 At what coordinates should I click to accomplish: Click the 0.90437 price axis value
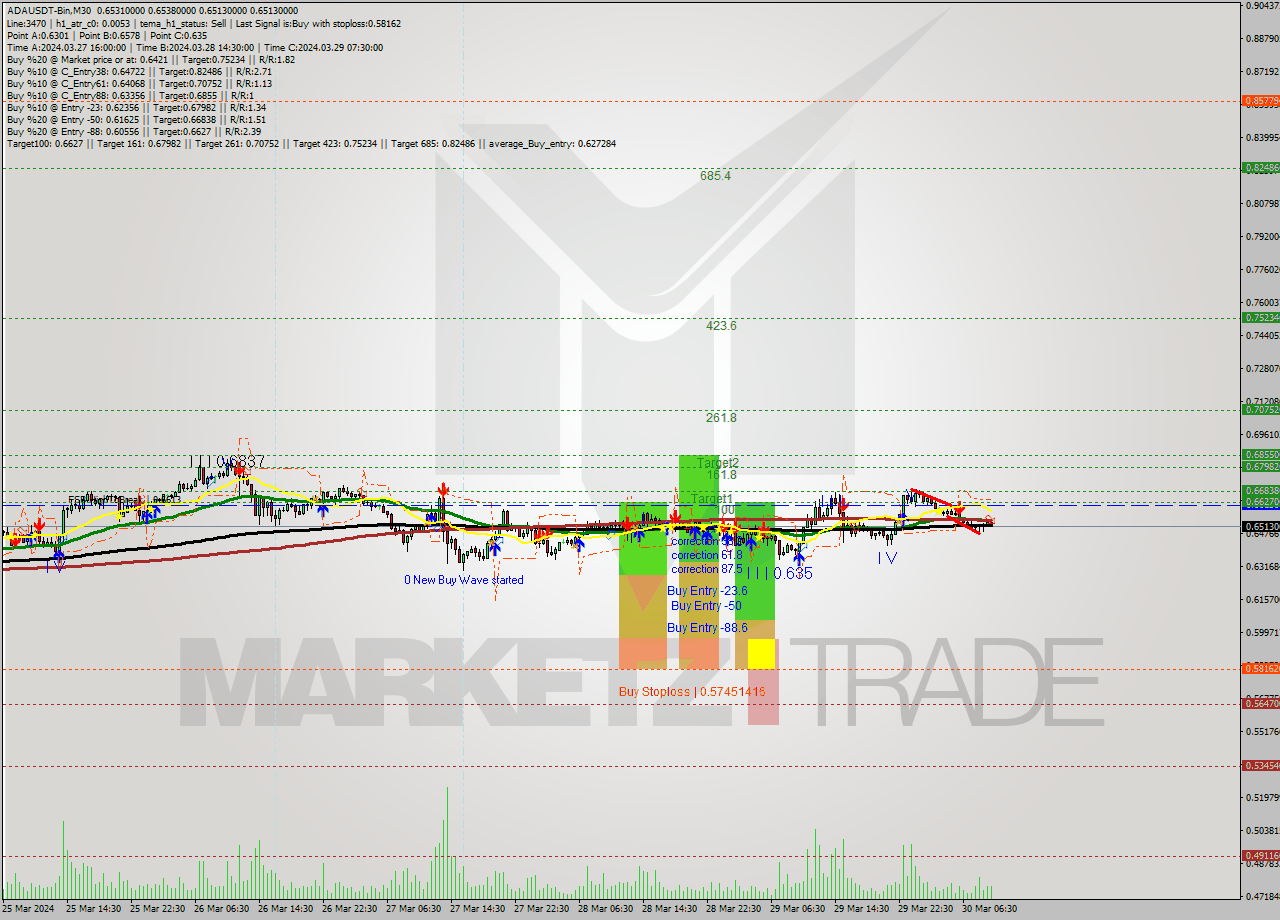tap(1262, 5)
